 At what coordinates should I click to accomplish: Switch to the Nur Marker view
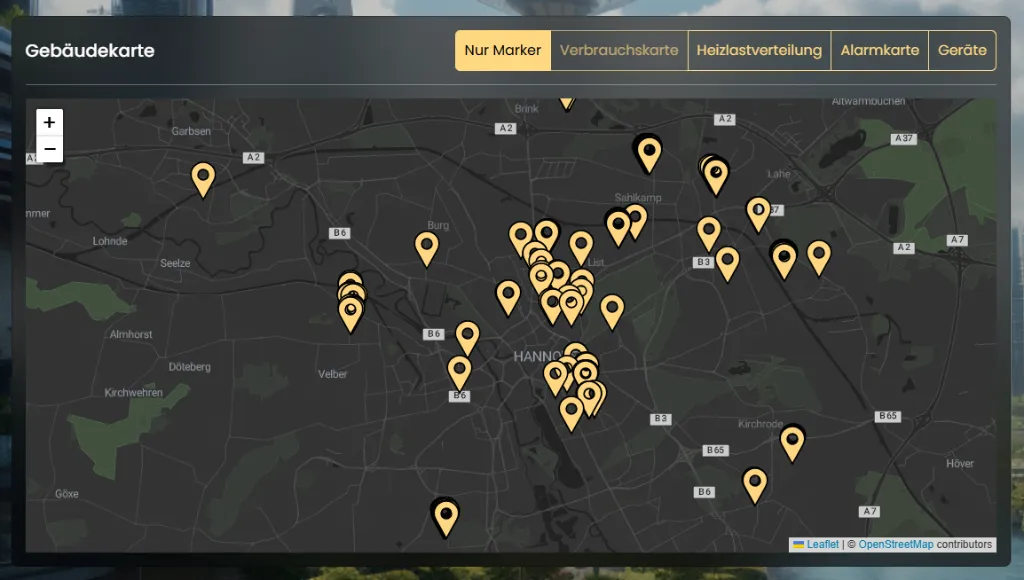click(x=503, y=51)
